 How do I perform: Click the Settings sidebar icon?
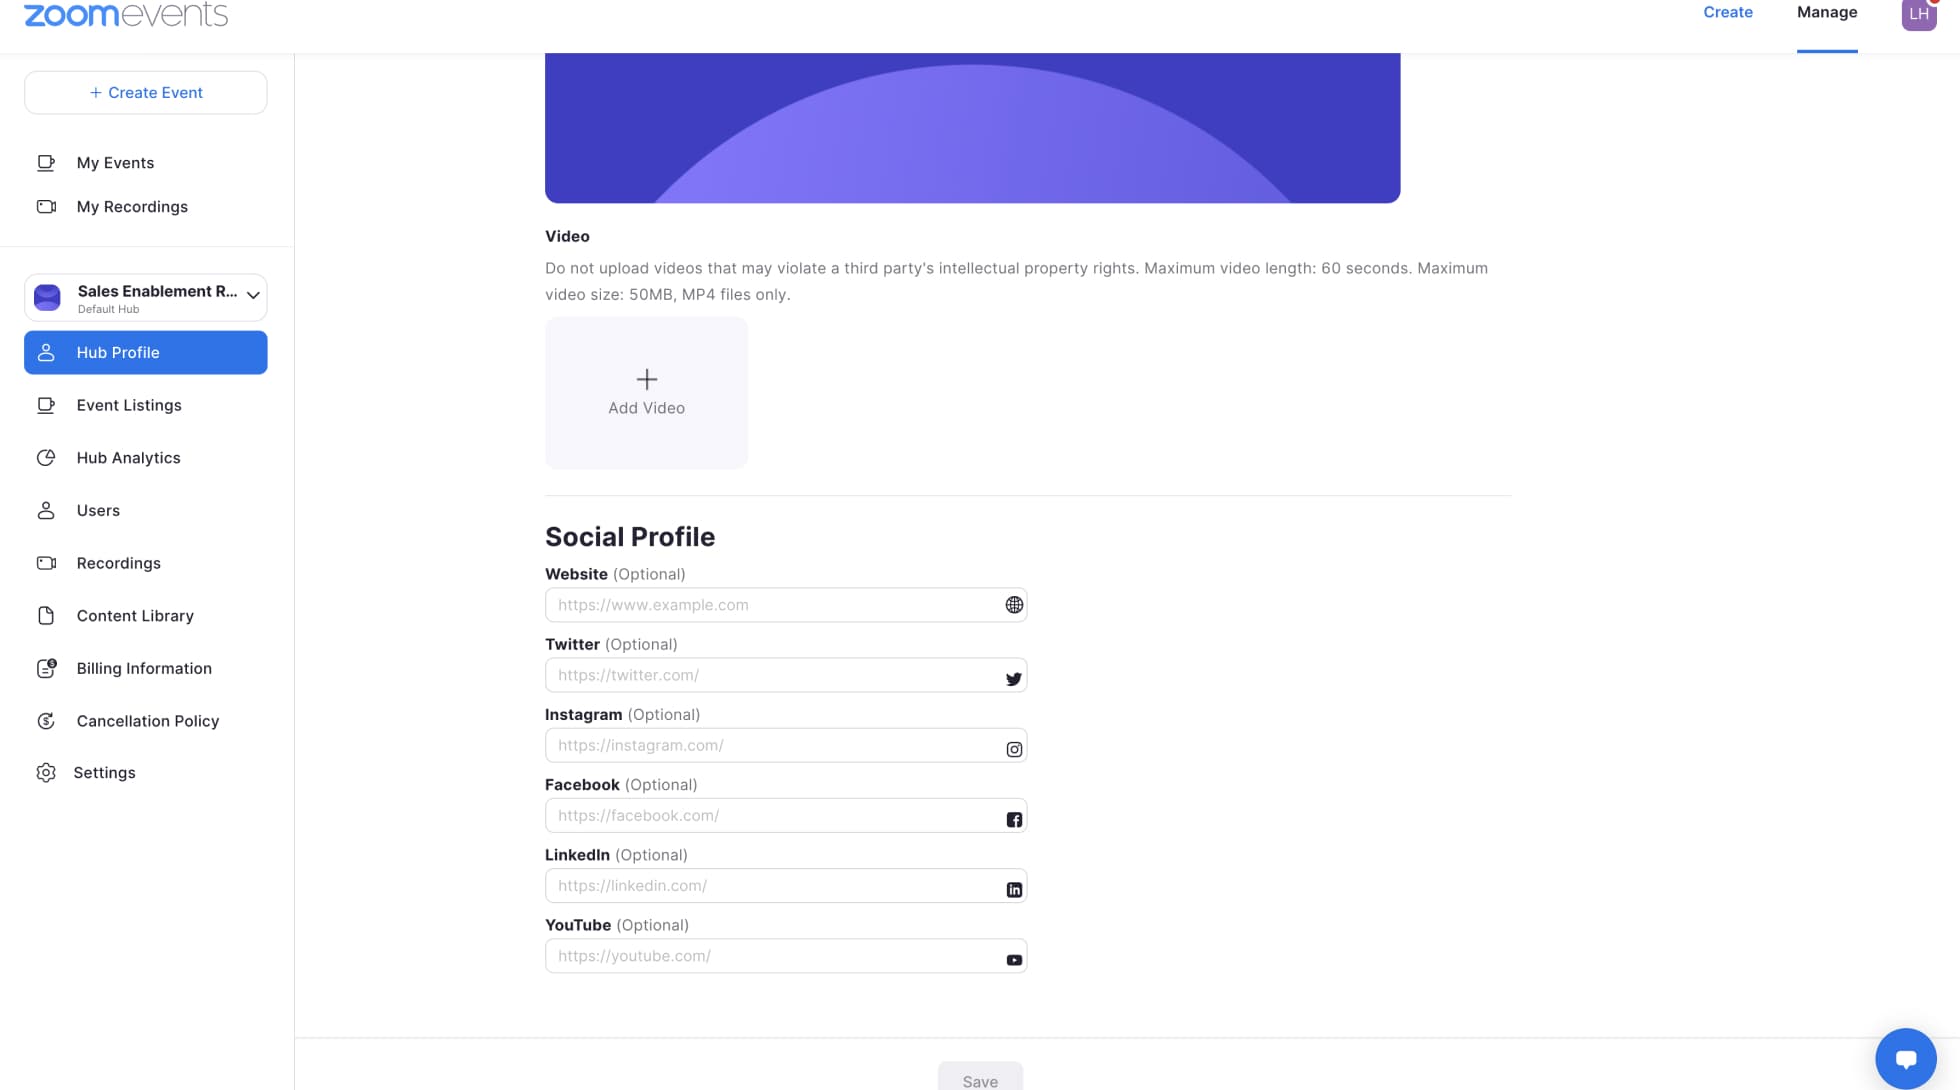46,773
